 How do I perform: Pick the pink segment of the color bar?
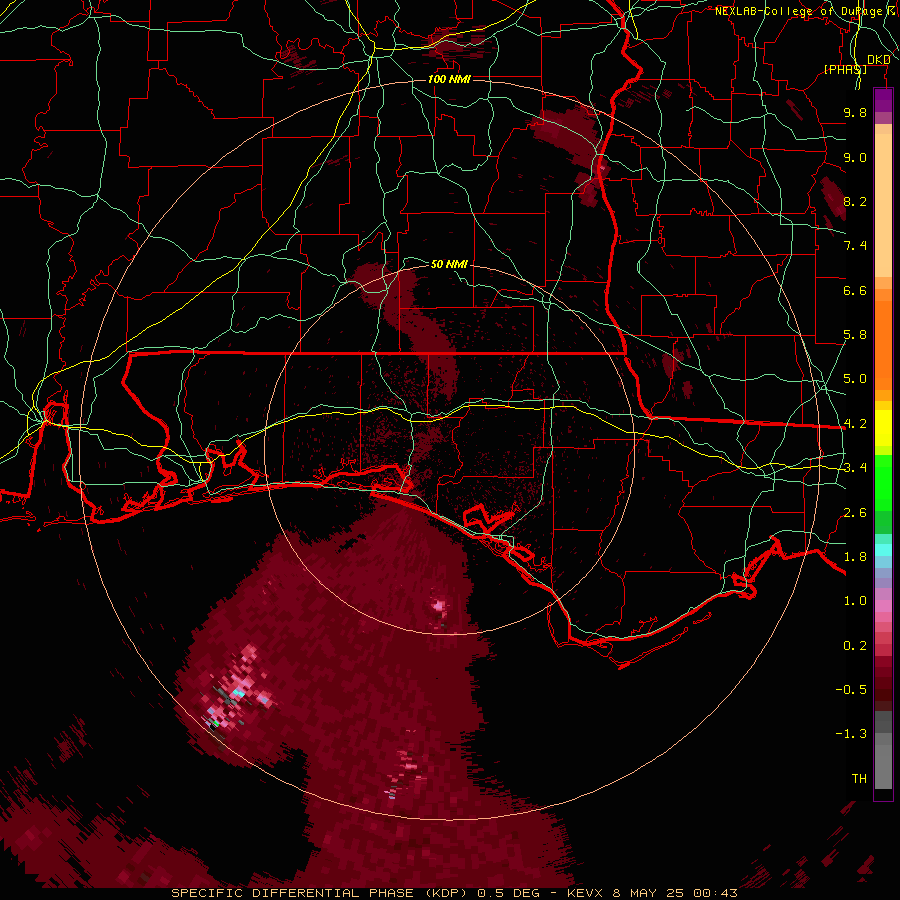click(x=883, y=606)
